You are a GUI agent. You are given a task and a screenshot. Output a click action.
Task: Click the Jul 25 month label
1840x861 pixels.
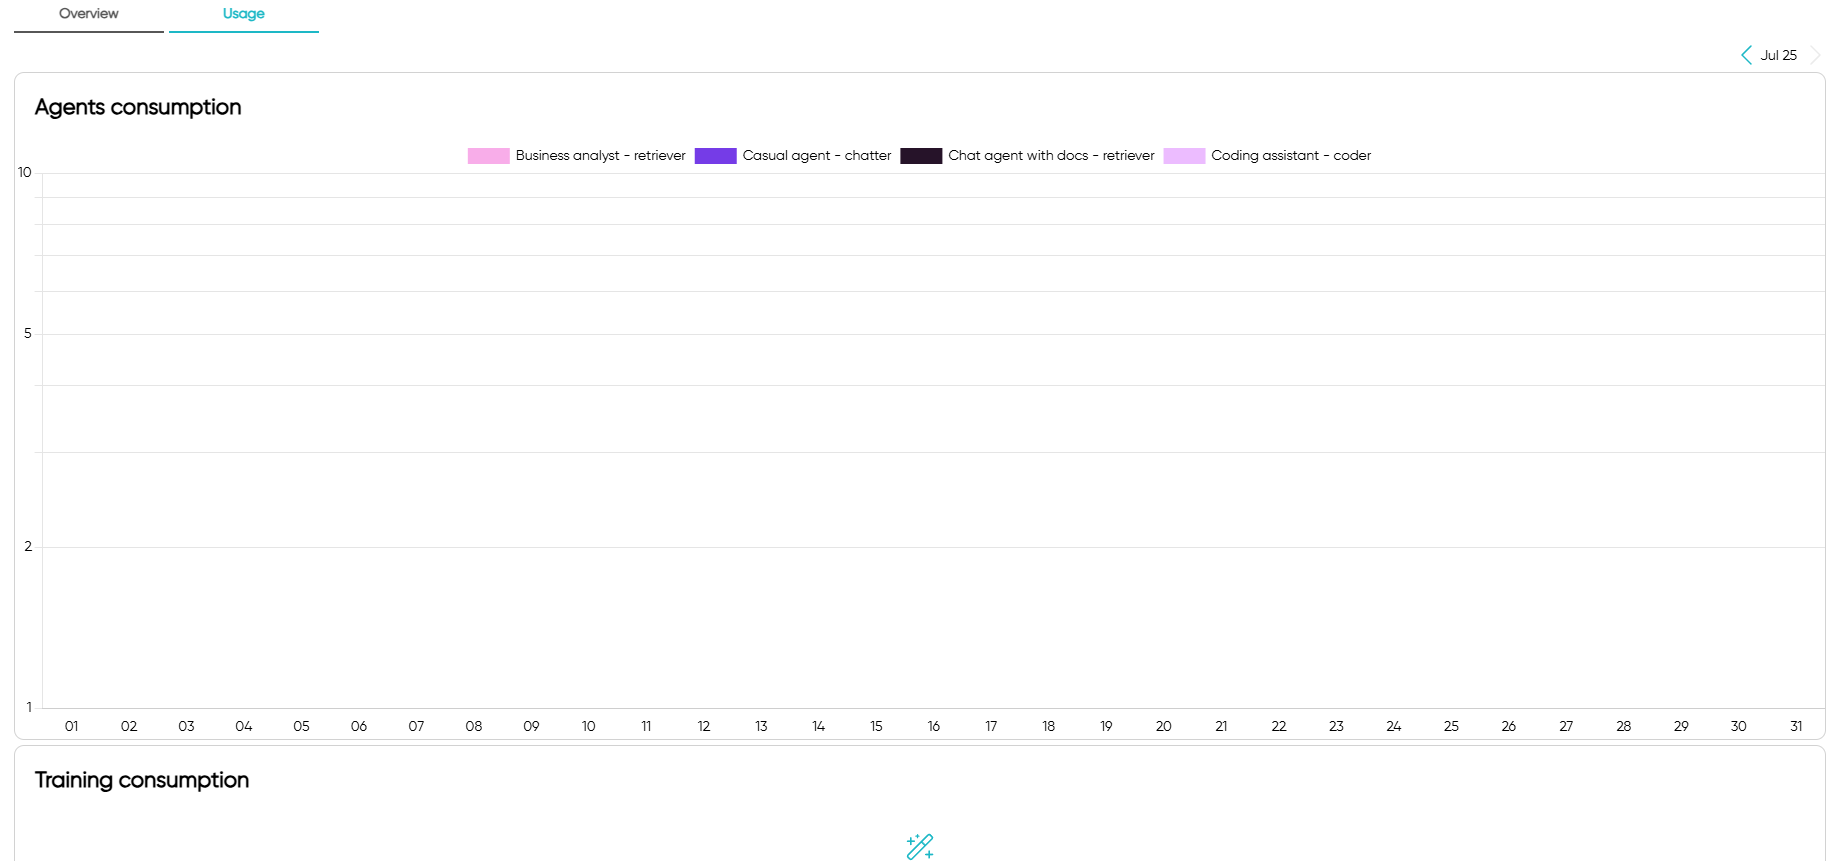pyautogui.click(x=1778, y=55)
